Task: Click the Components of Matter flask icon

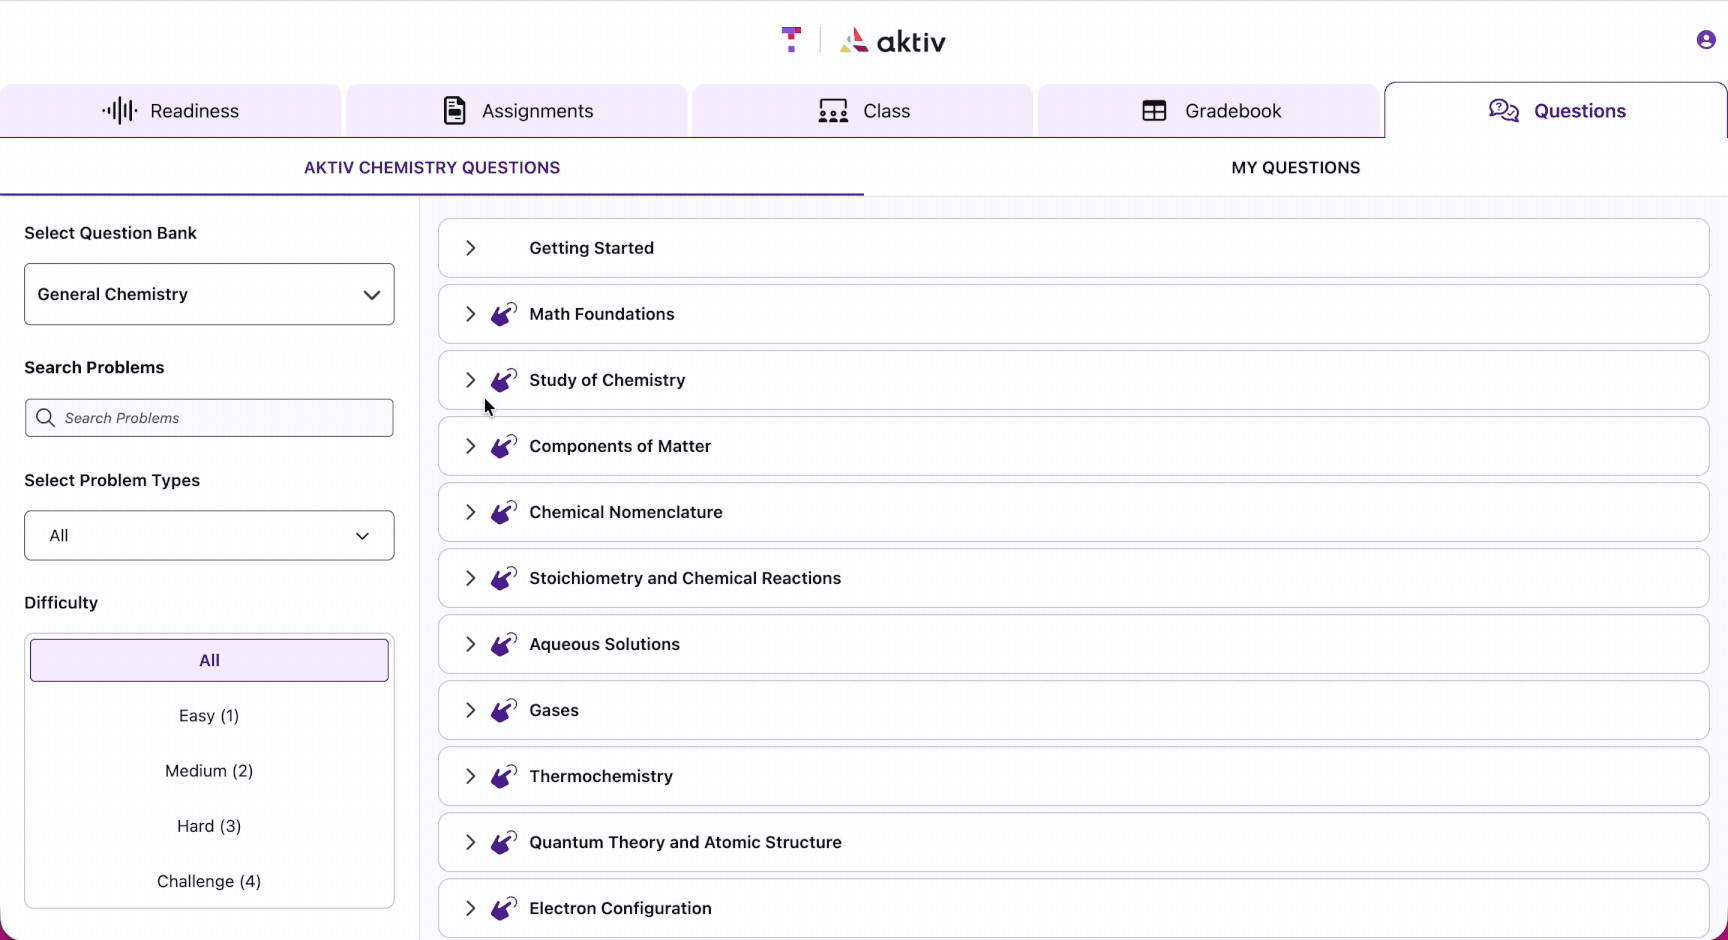Action: [504, 446]
